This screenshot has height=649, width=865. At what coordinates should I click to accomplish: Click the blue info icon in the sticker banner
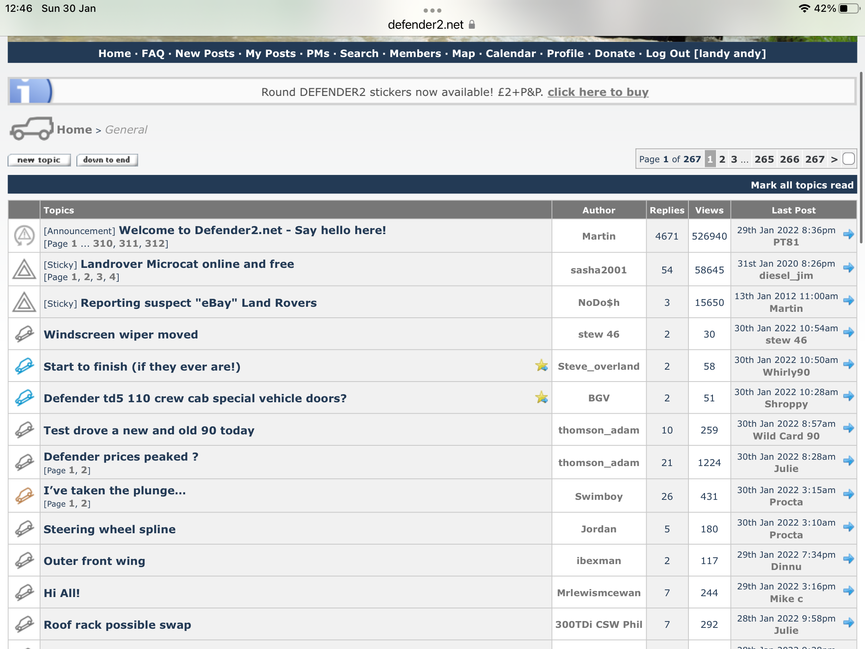(31, 91)
